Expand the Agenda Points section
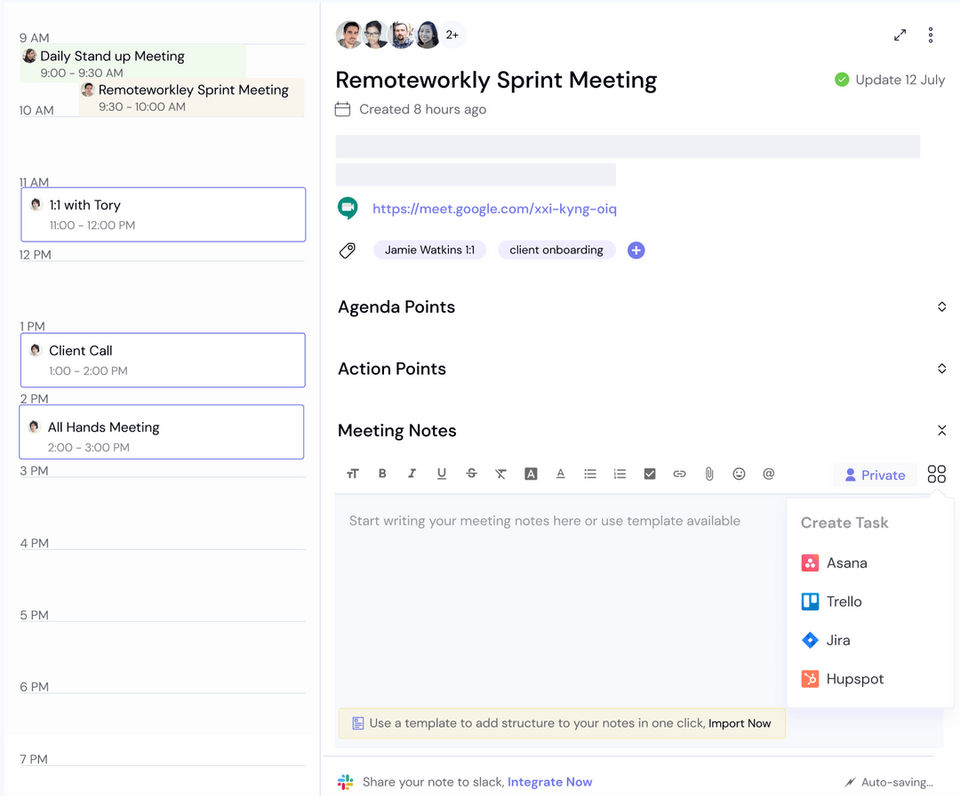 coord(941,307)
